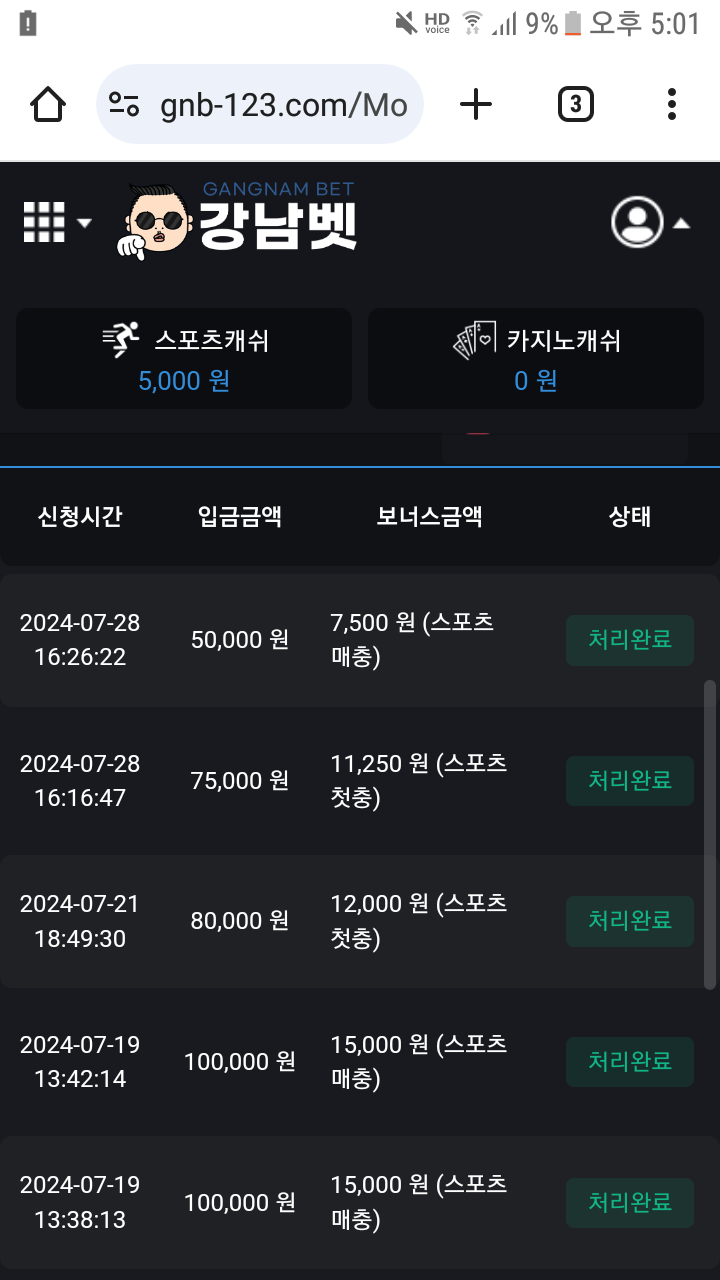Expand the arrow next to grid menu
Viewport: 720px width, 1280px height.
click(x=84, y=223)
